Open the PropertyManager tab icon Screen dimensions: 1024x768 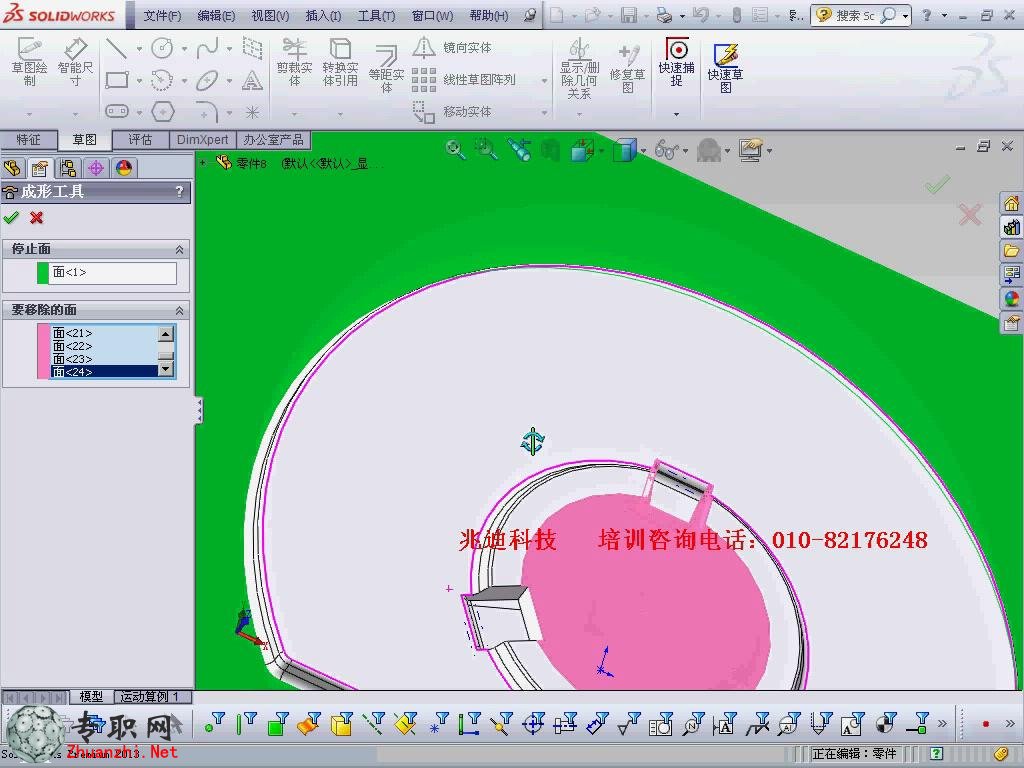[x=40, y=168]
